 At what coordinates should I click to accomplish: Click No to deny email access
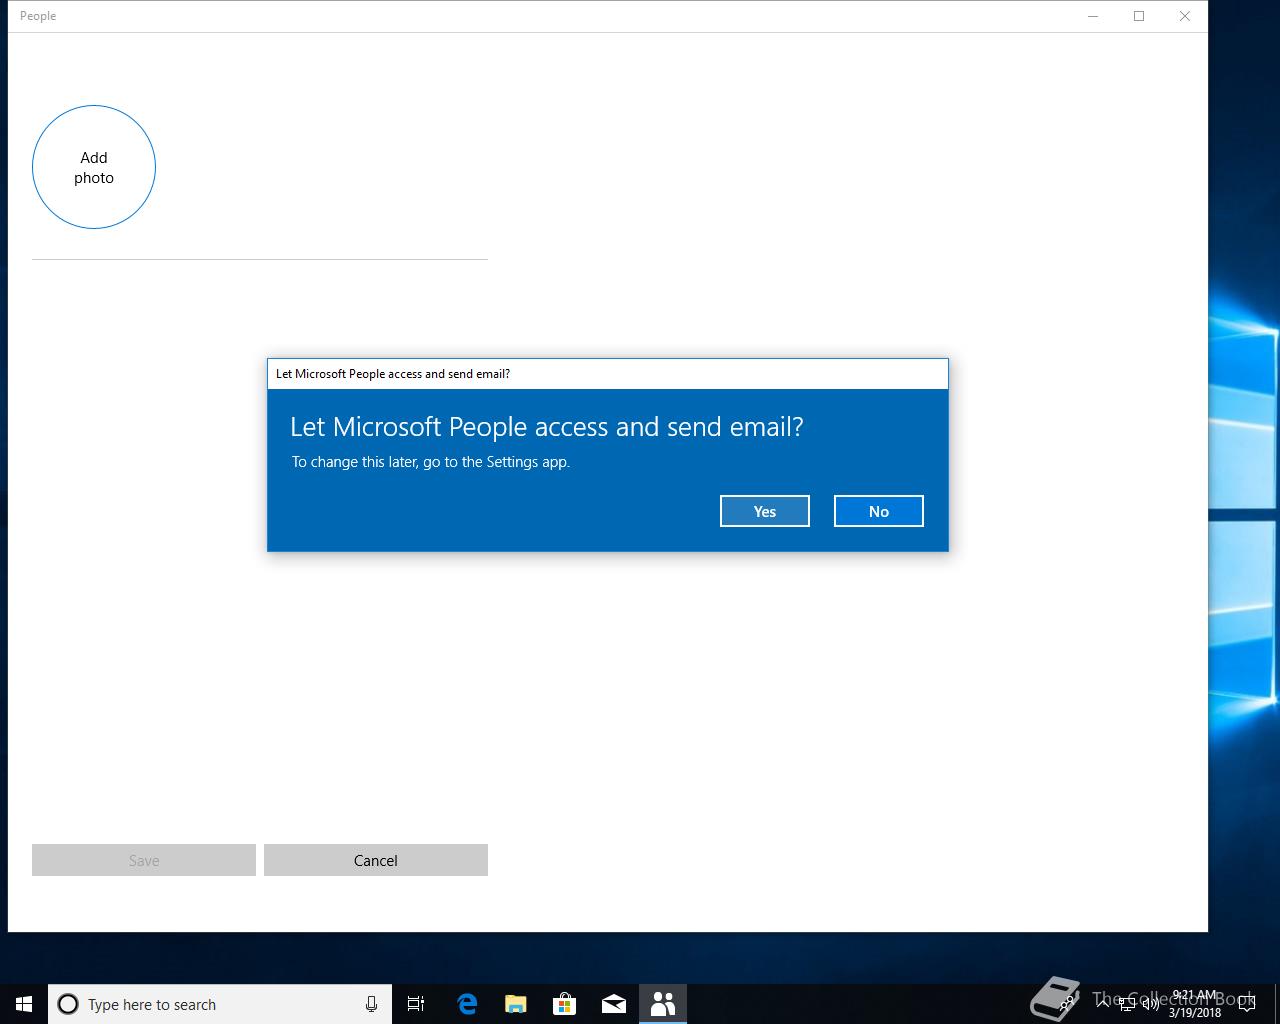878,511
